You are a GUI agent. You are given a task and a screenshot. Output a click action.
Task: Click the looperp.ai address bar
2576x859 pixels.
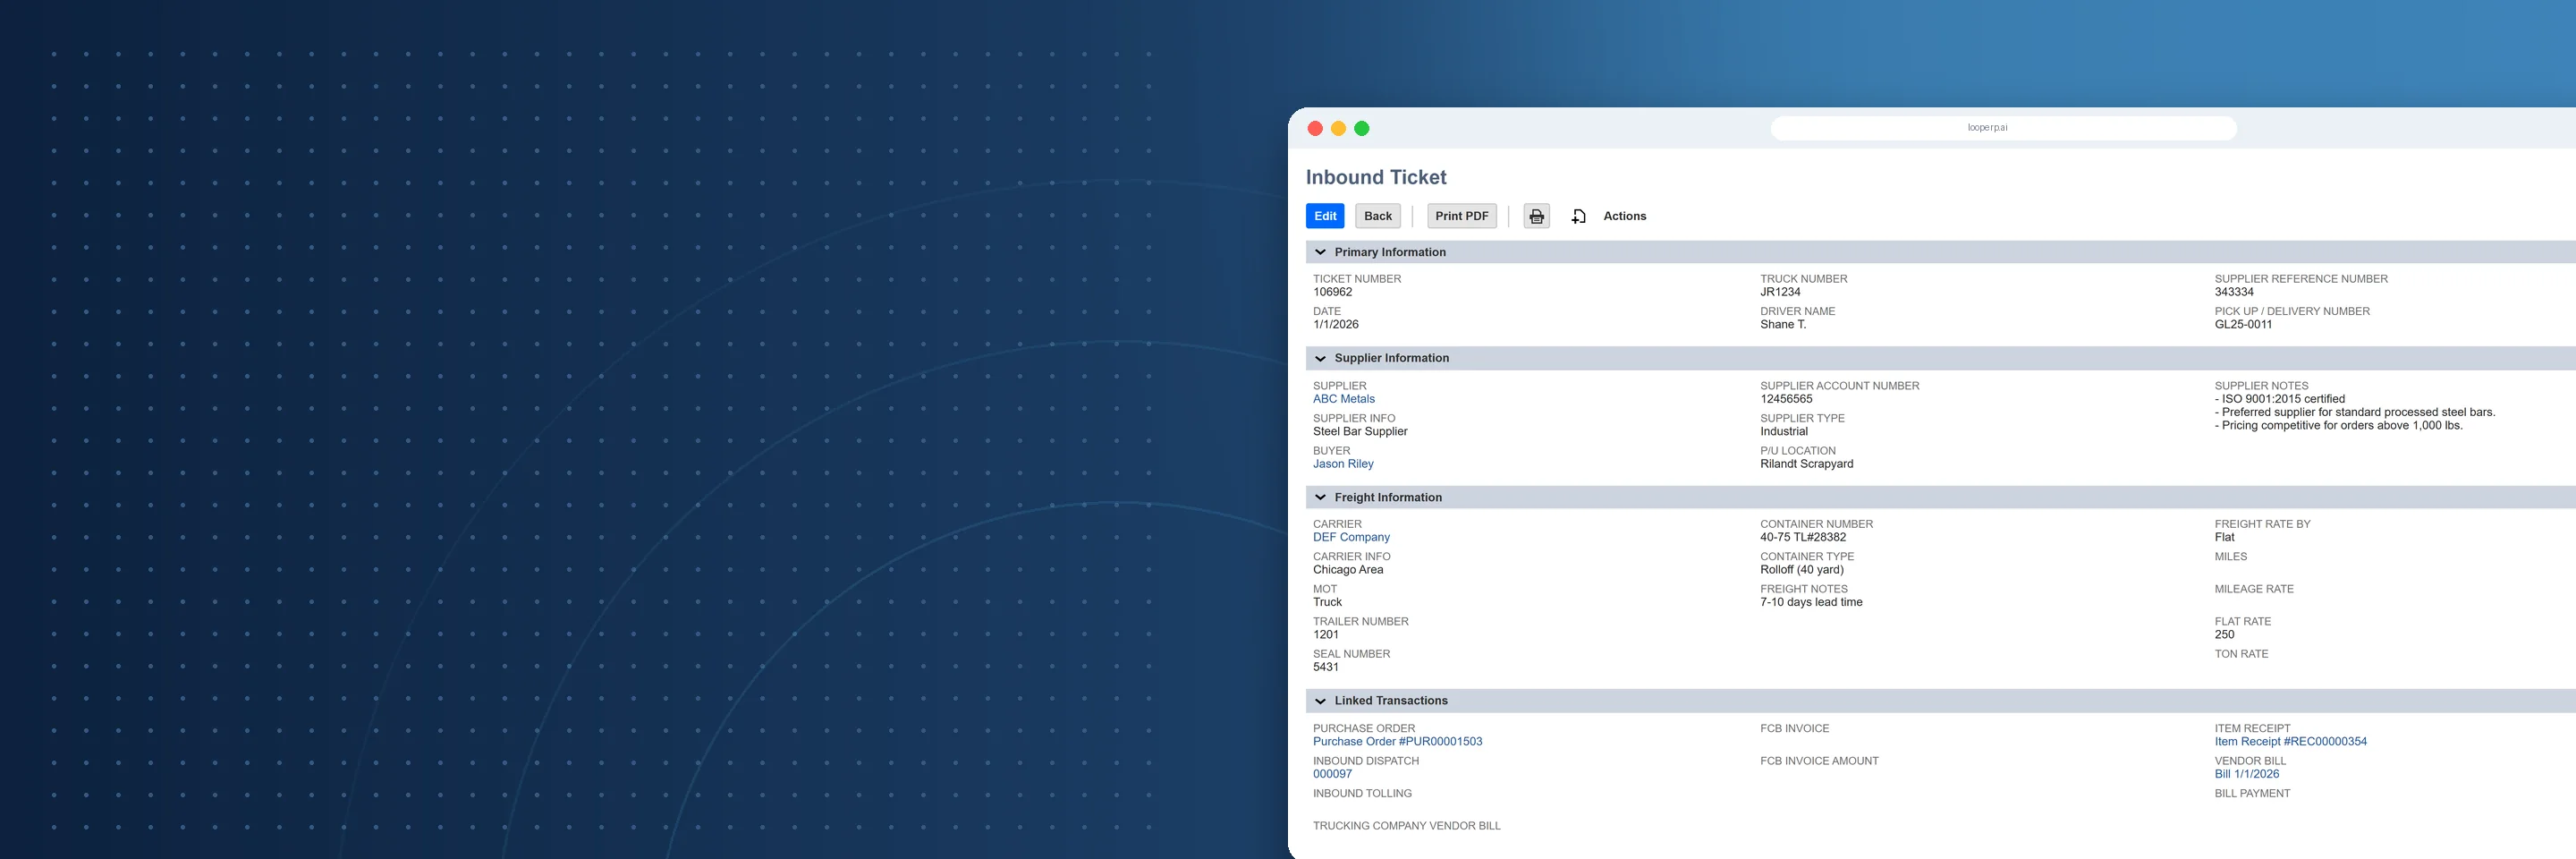(x=2003, y=128)
